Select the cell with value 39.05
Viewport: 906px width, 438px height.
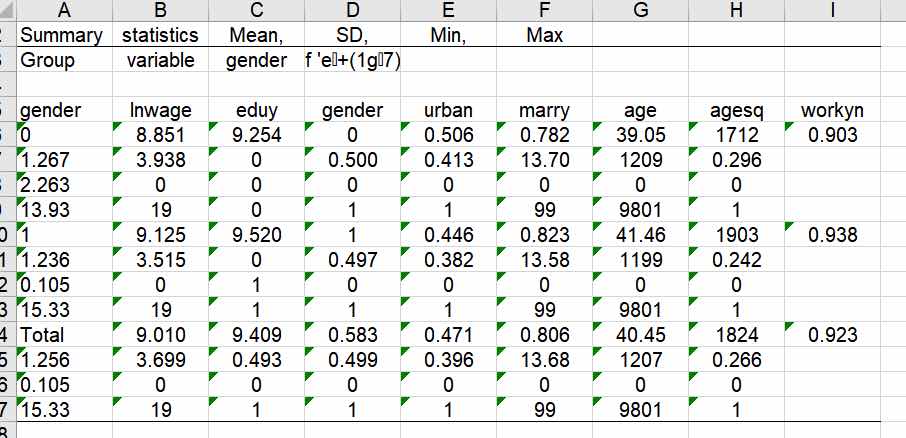pyautogui.click(x=640, y=135)
